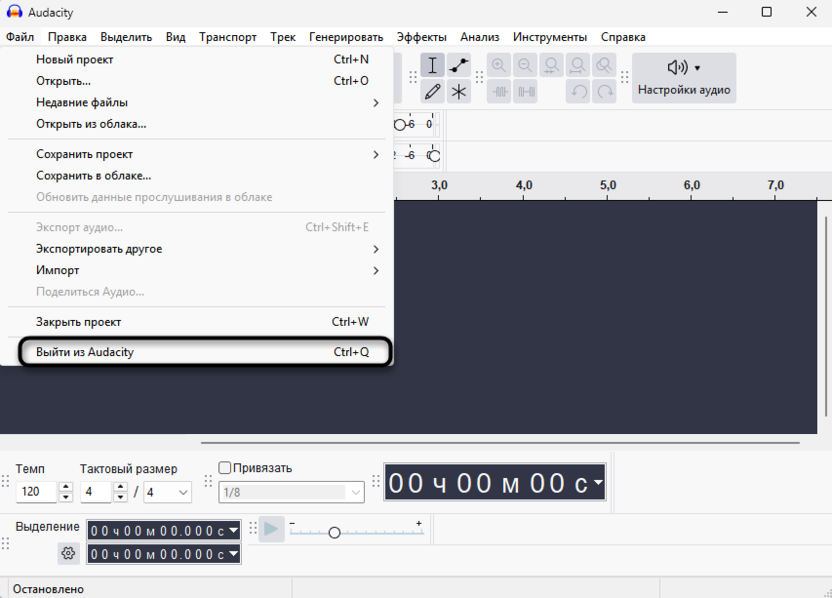Image resolution: width=832 pixels, height=598 pixels.
Task: Open the Настройки аудио dropdown
Action: 684,78
